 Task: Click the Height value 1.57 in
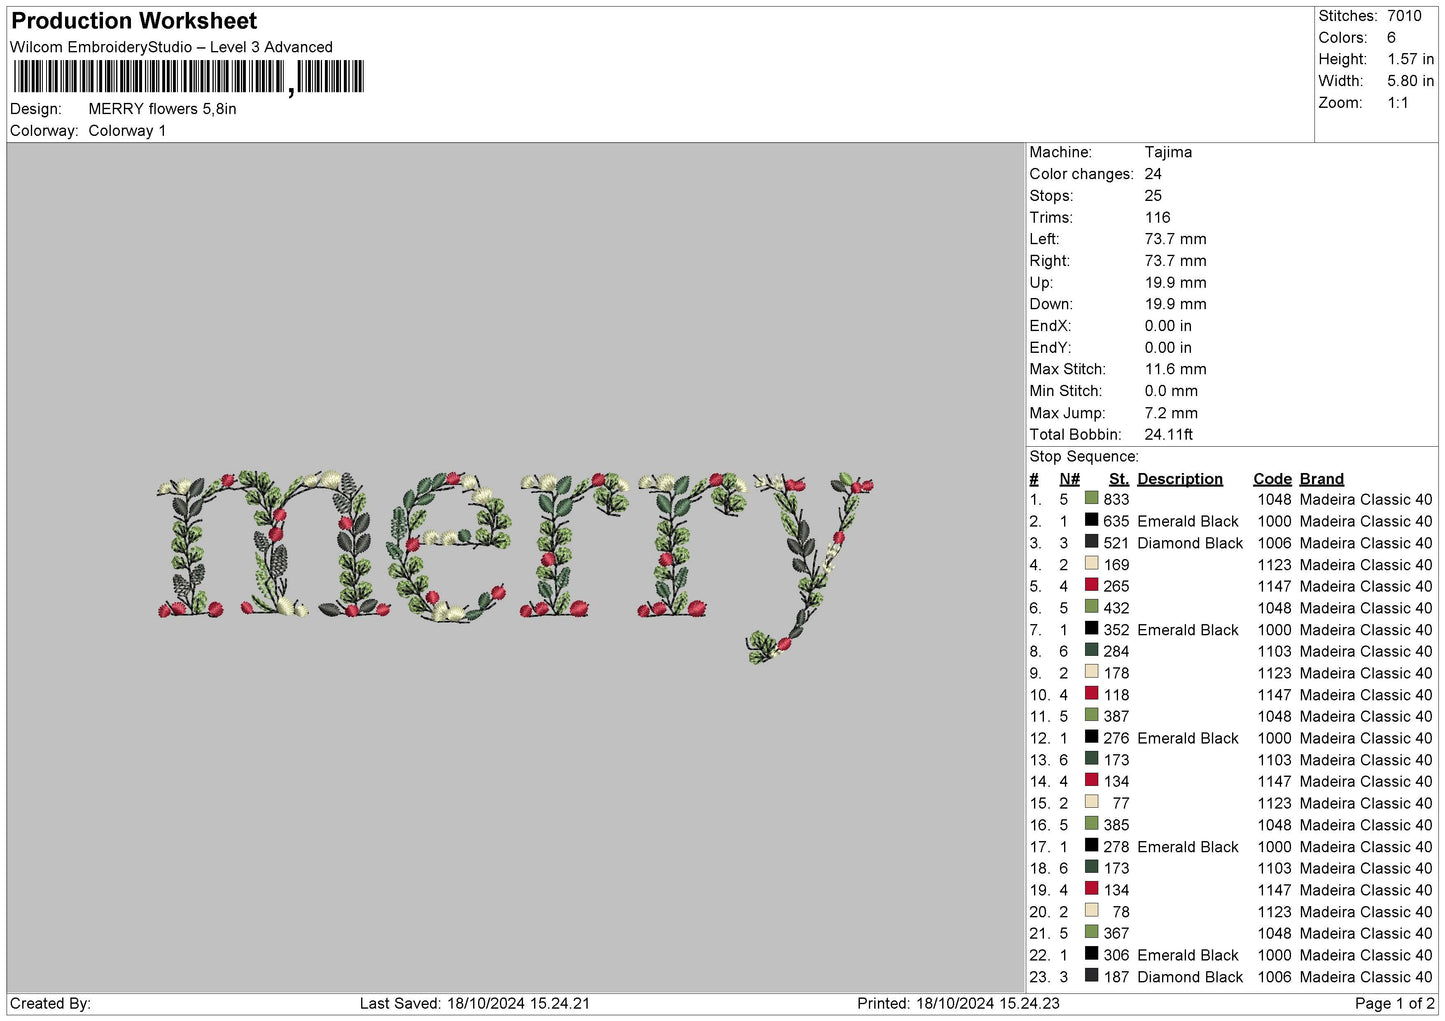[1410, 60]
